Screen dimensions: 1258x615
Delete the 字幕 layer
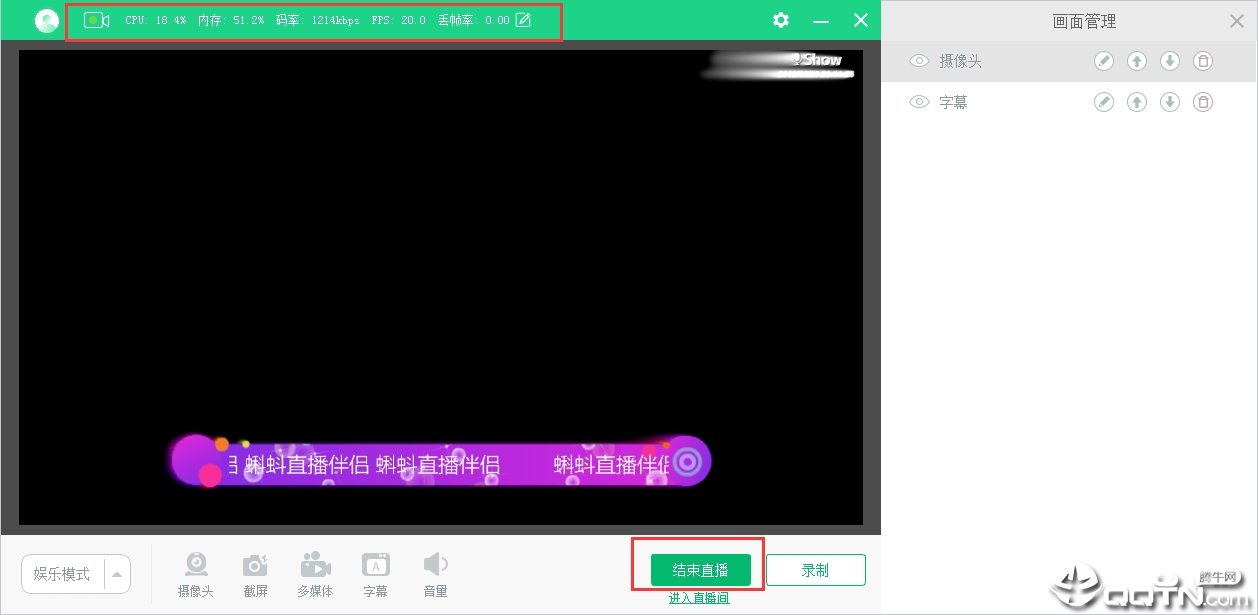click(1203, 102)
